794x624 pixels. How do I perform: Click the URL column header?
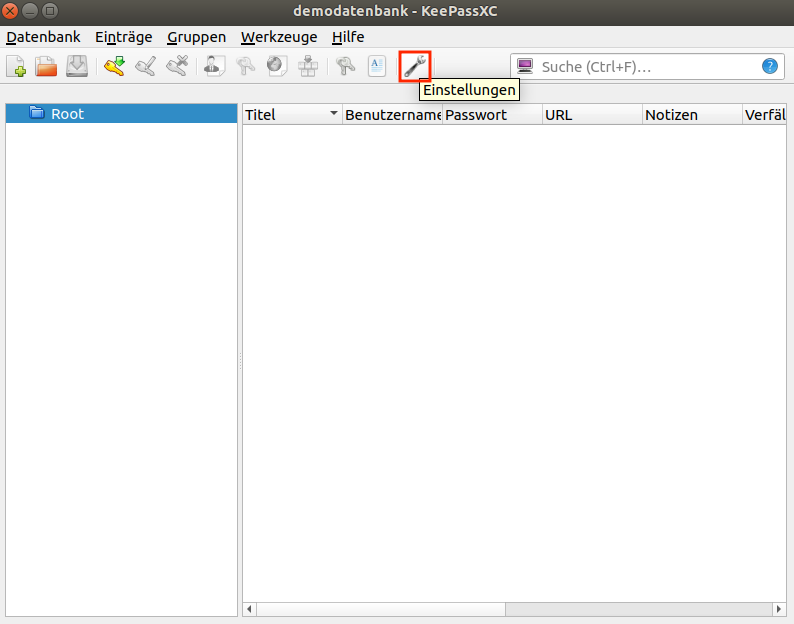(590, 114)
